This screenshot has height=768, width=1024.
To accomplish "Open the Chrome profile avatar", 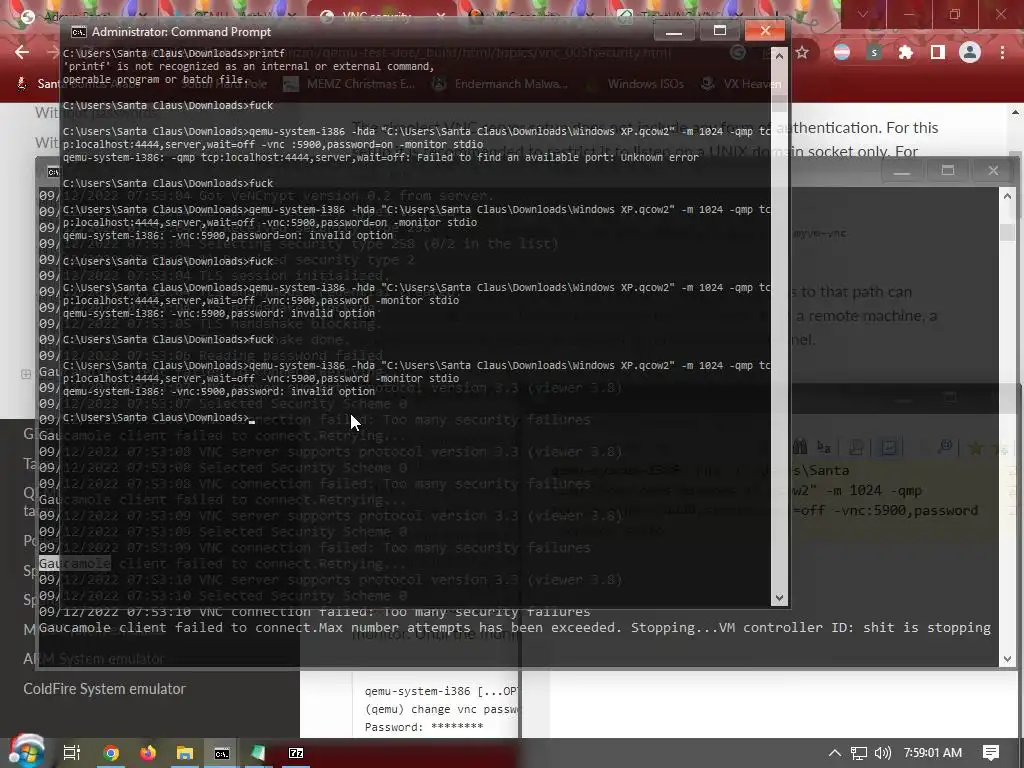I will (x=970, y=53).
